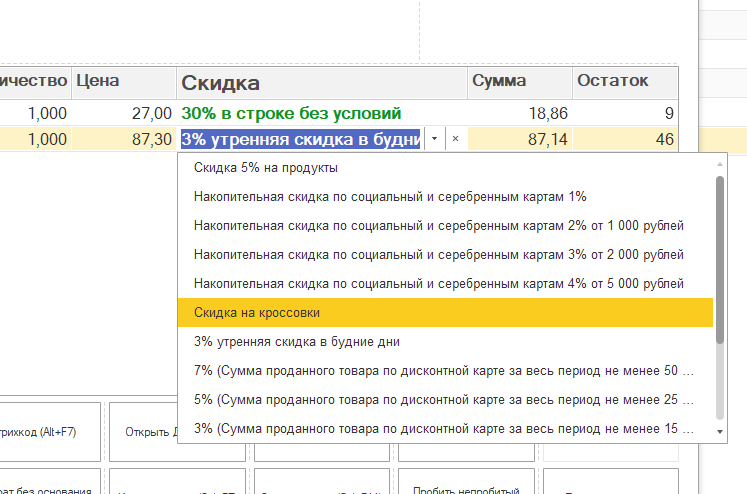Pick '3% утренняя скидка в будние дни' from list
Screen dimensions: 747x494
[445, 342]
